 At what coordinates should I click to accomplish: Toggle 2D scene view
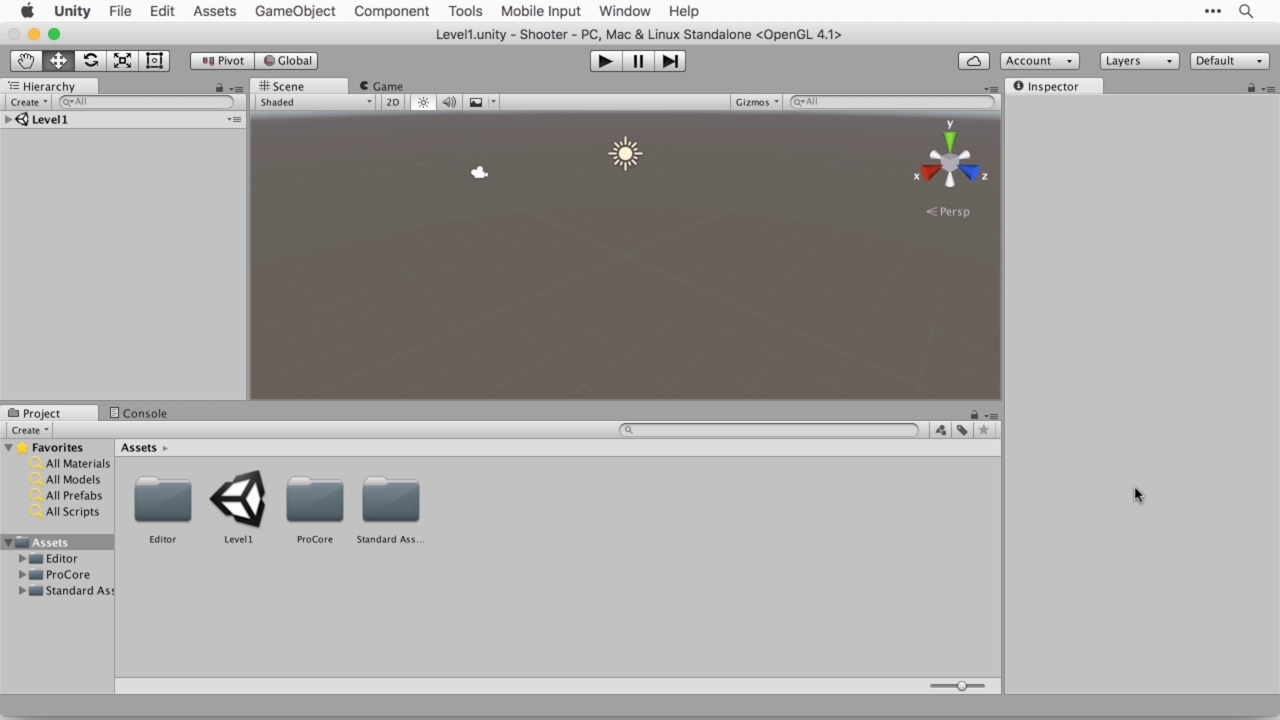click(393, 102)
